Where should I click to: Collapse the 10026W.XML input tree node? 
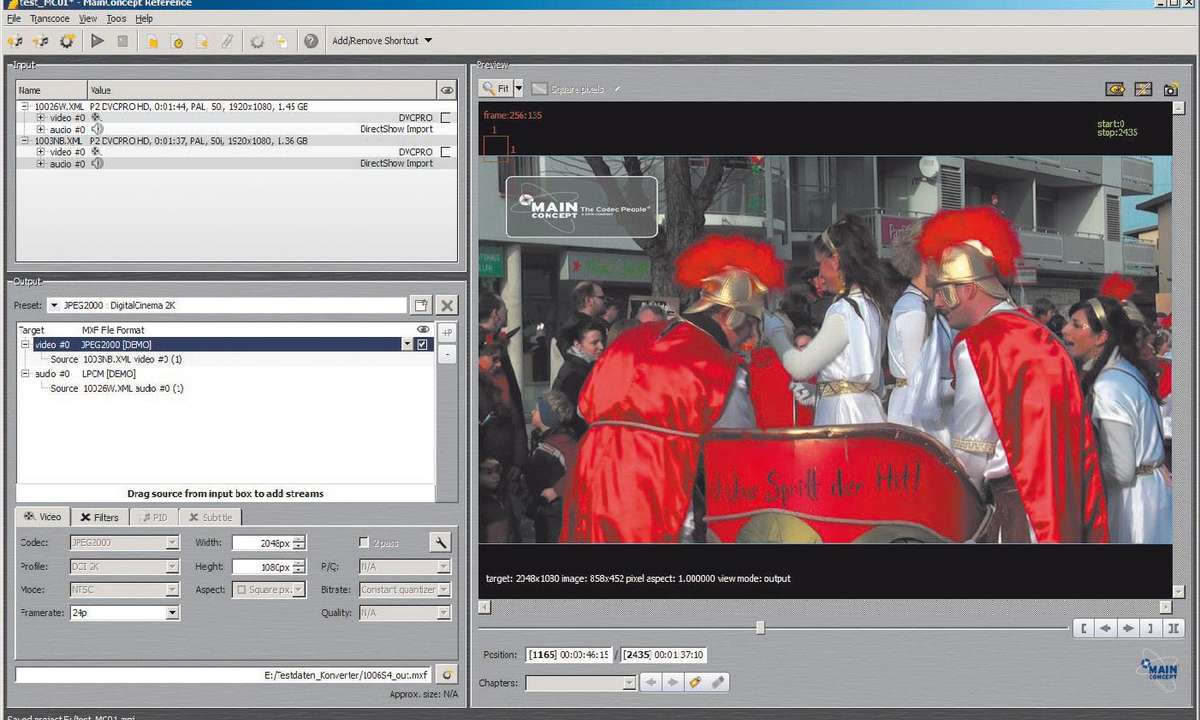pos(24,106)
